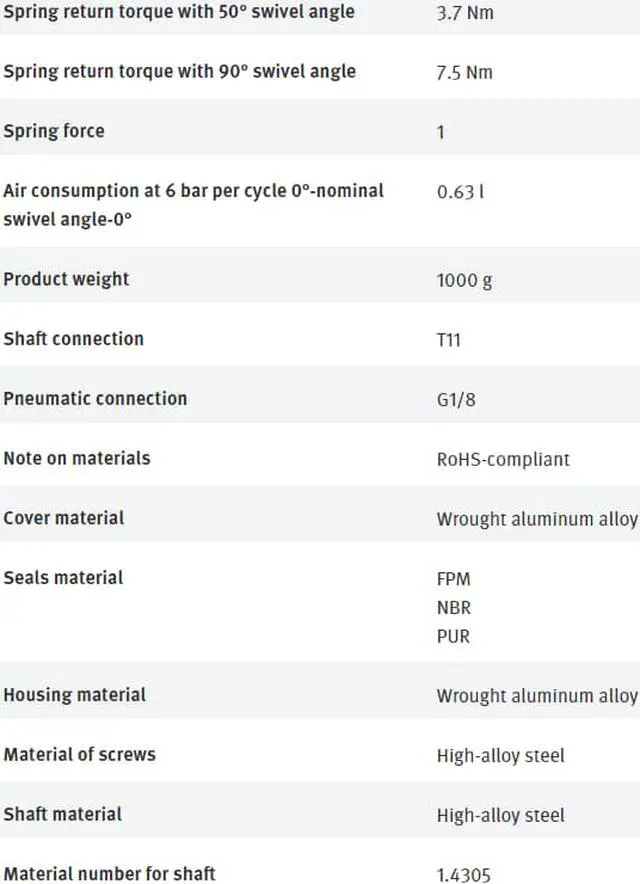
Task: Select PUR in seals material list
Action: [x=453, y=637]
